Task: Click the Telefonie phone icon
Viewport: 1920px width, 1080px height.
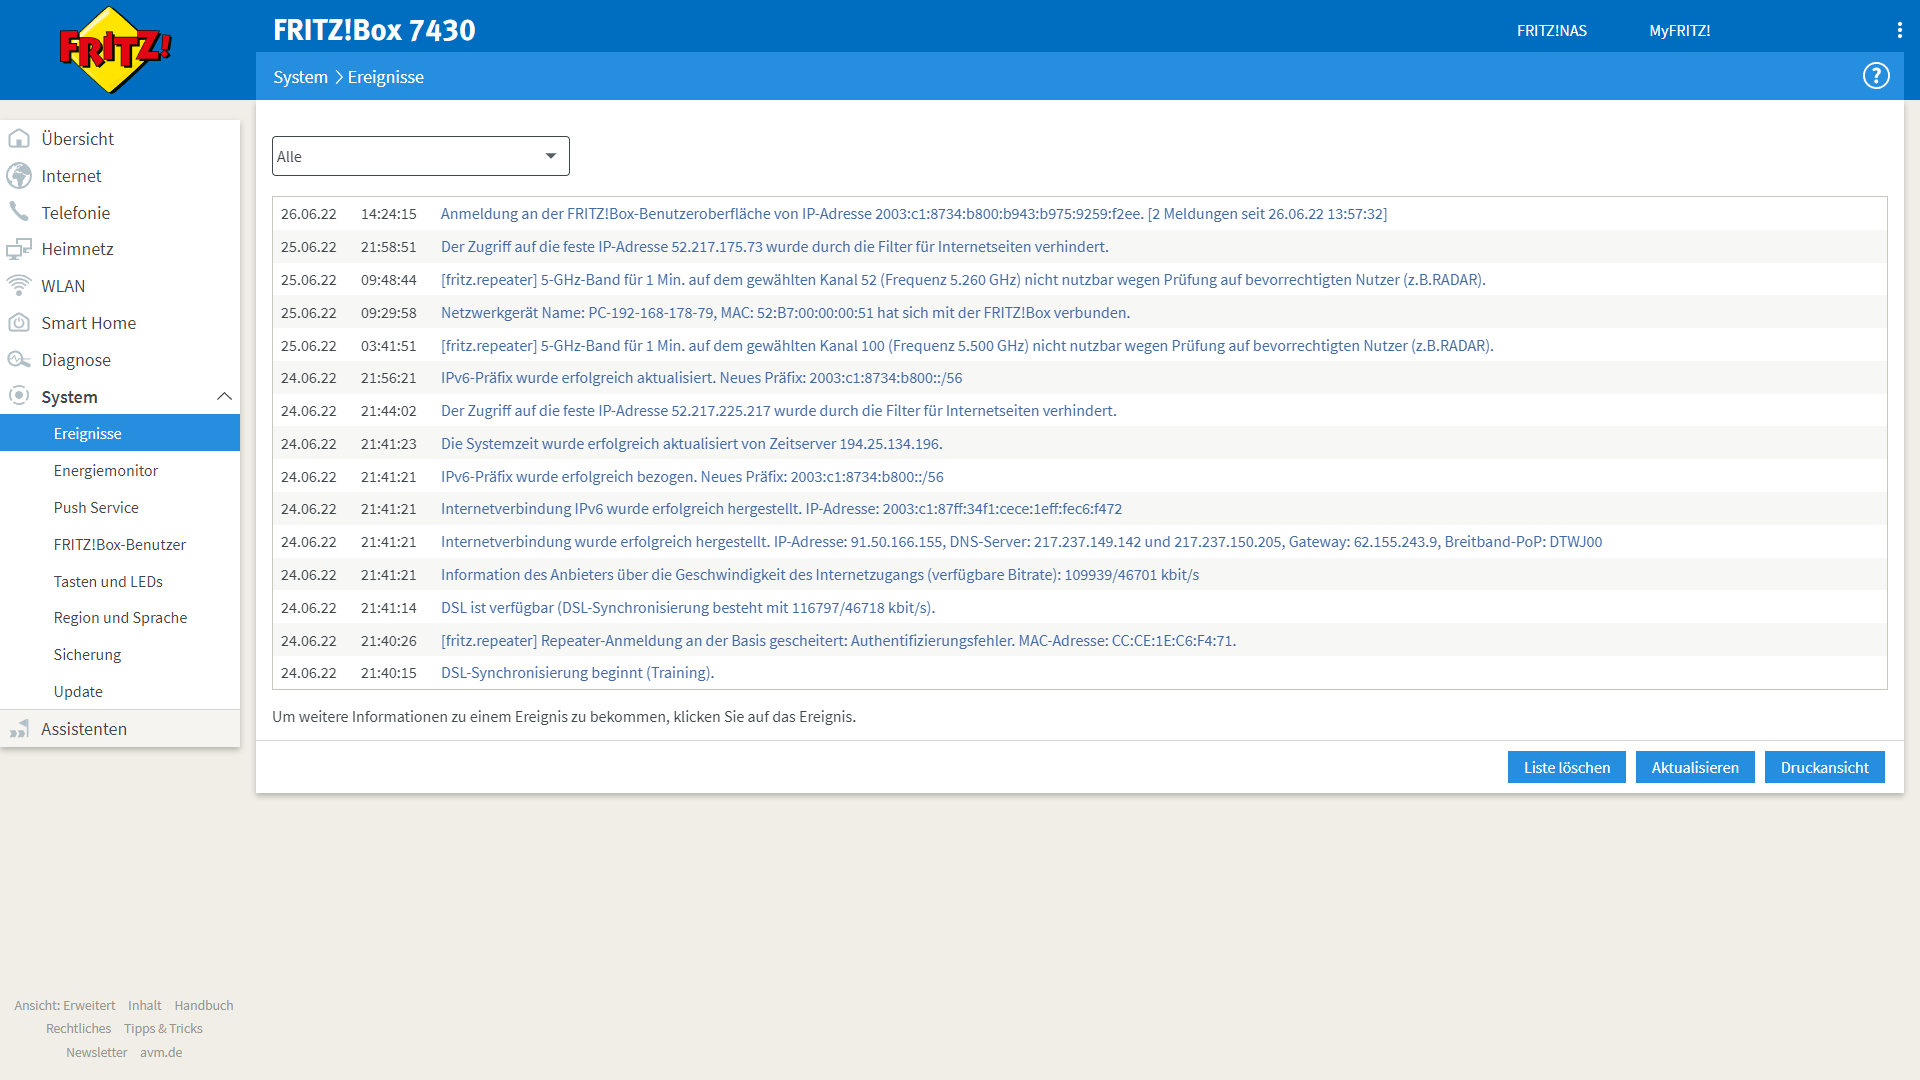Action: pyautogui.click(x=19, y=212)
